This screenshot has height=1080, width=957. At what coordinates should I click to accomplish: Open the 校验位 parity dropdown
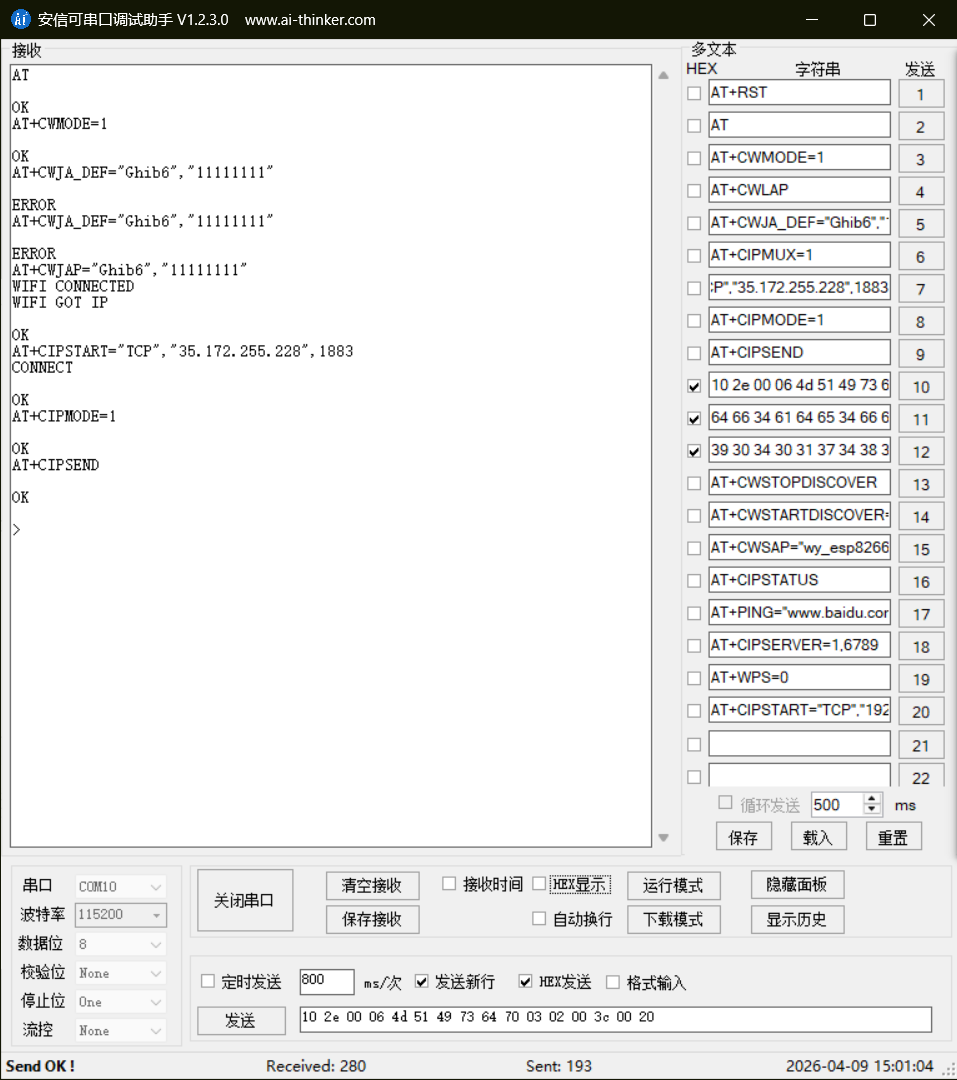(x=121, y=973)
